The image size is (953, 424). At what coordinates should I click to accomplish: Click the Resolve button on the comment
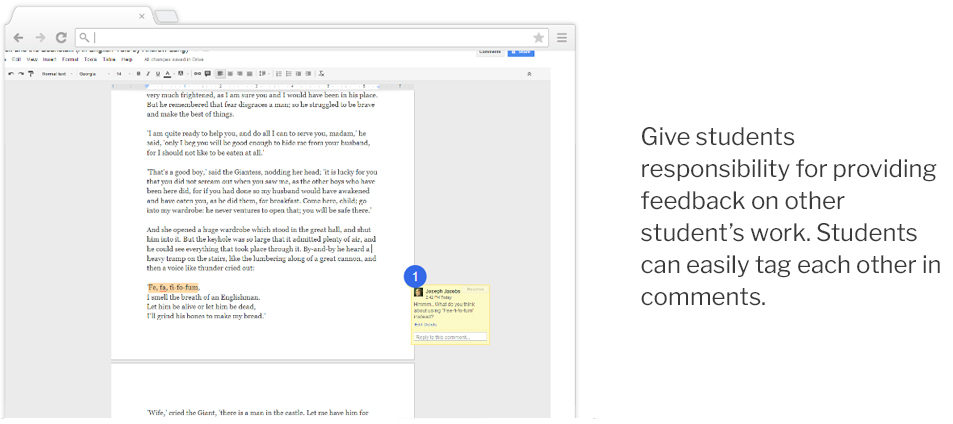coord(477,291)
